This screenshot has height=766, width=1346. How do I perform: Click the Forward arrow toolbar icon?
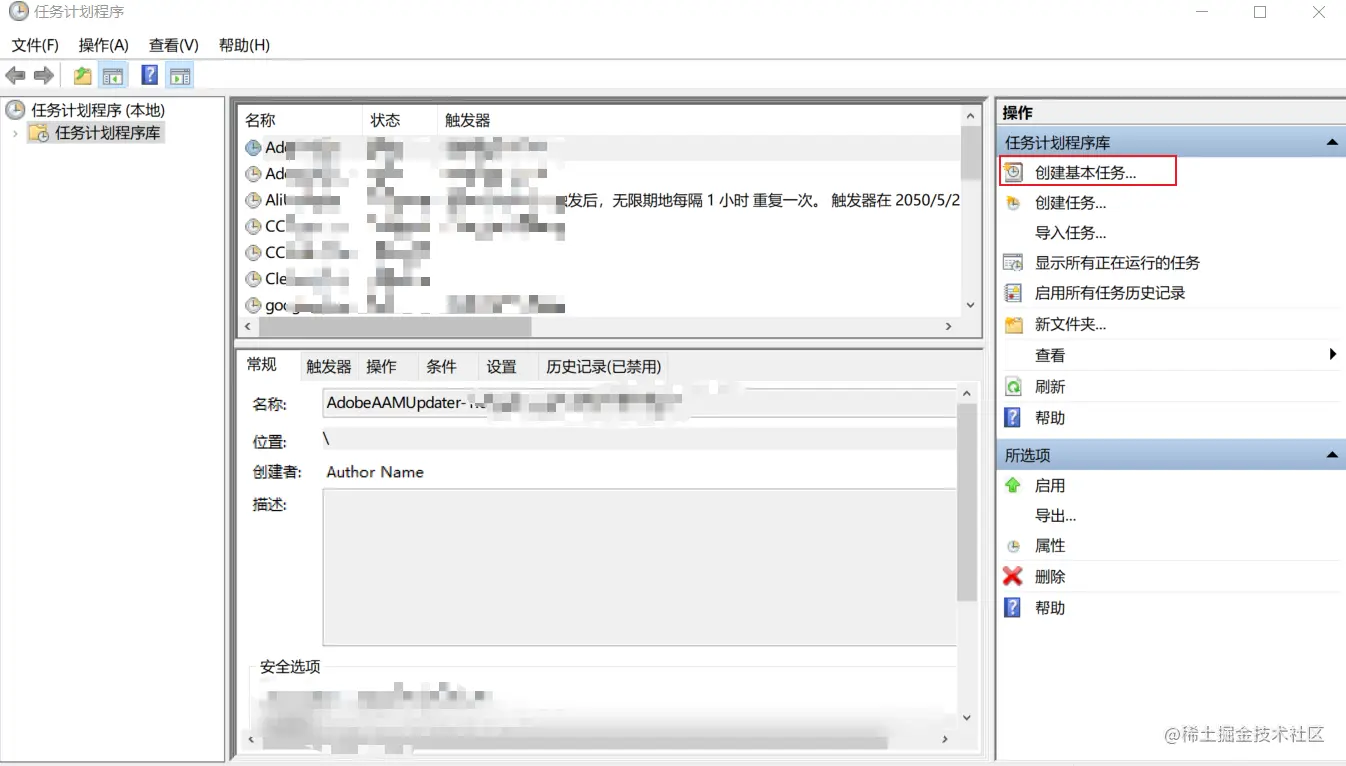coord(43,76)
